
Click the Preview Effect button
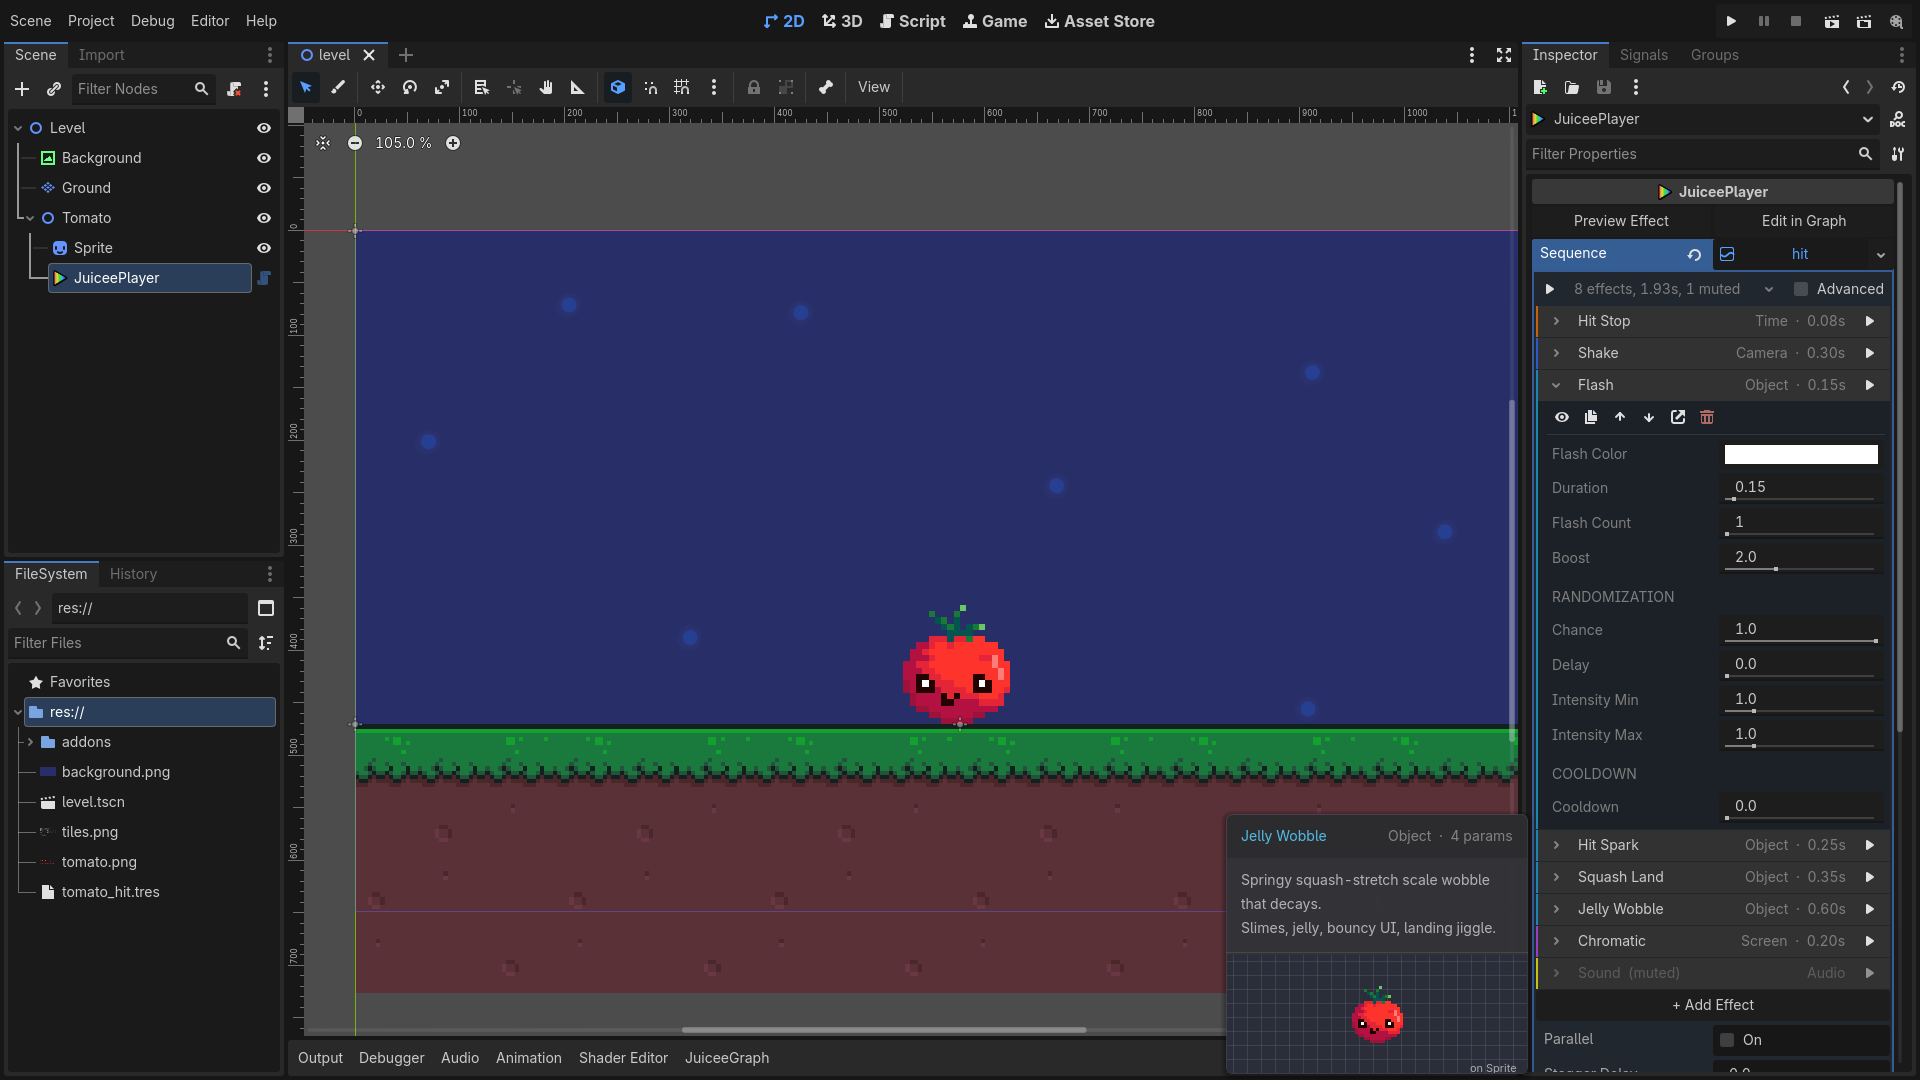coord(1621,221)
